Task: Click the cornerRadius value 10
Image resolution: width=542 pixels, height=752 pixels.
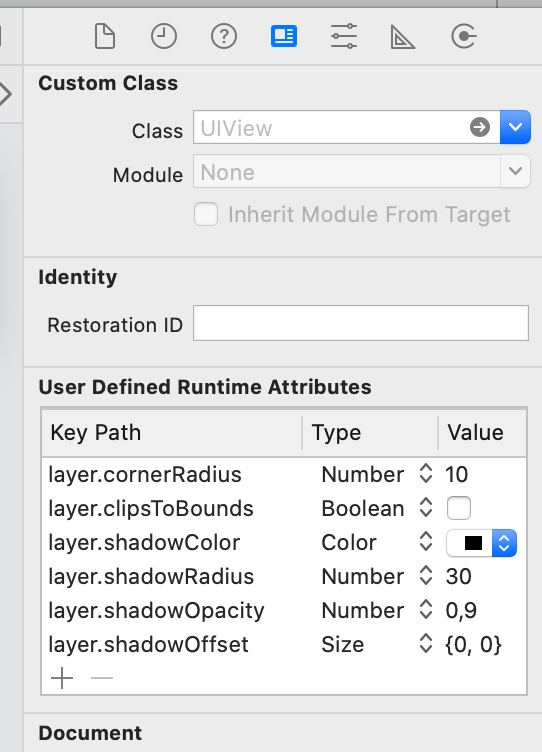Action: tap(456, 474)
